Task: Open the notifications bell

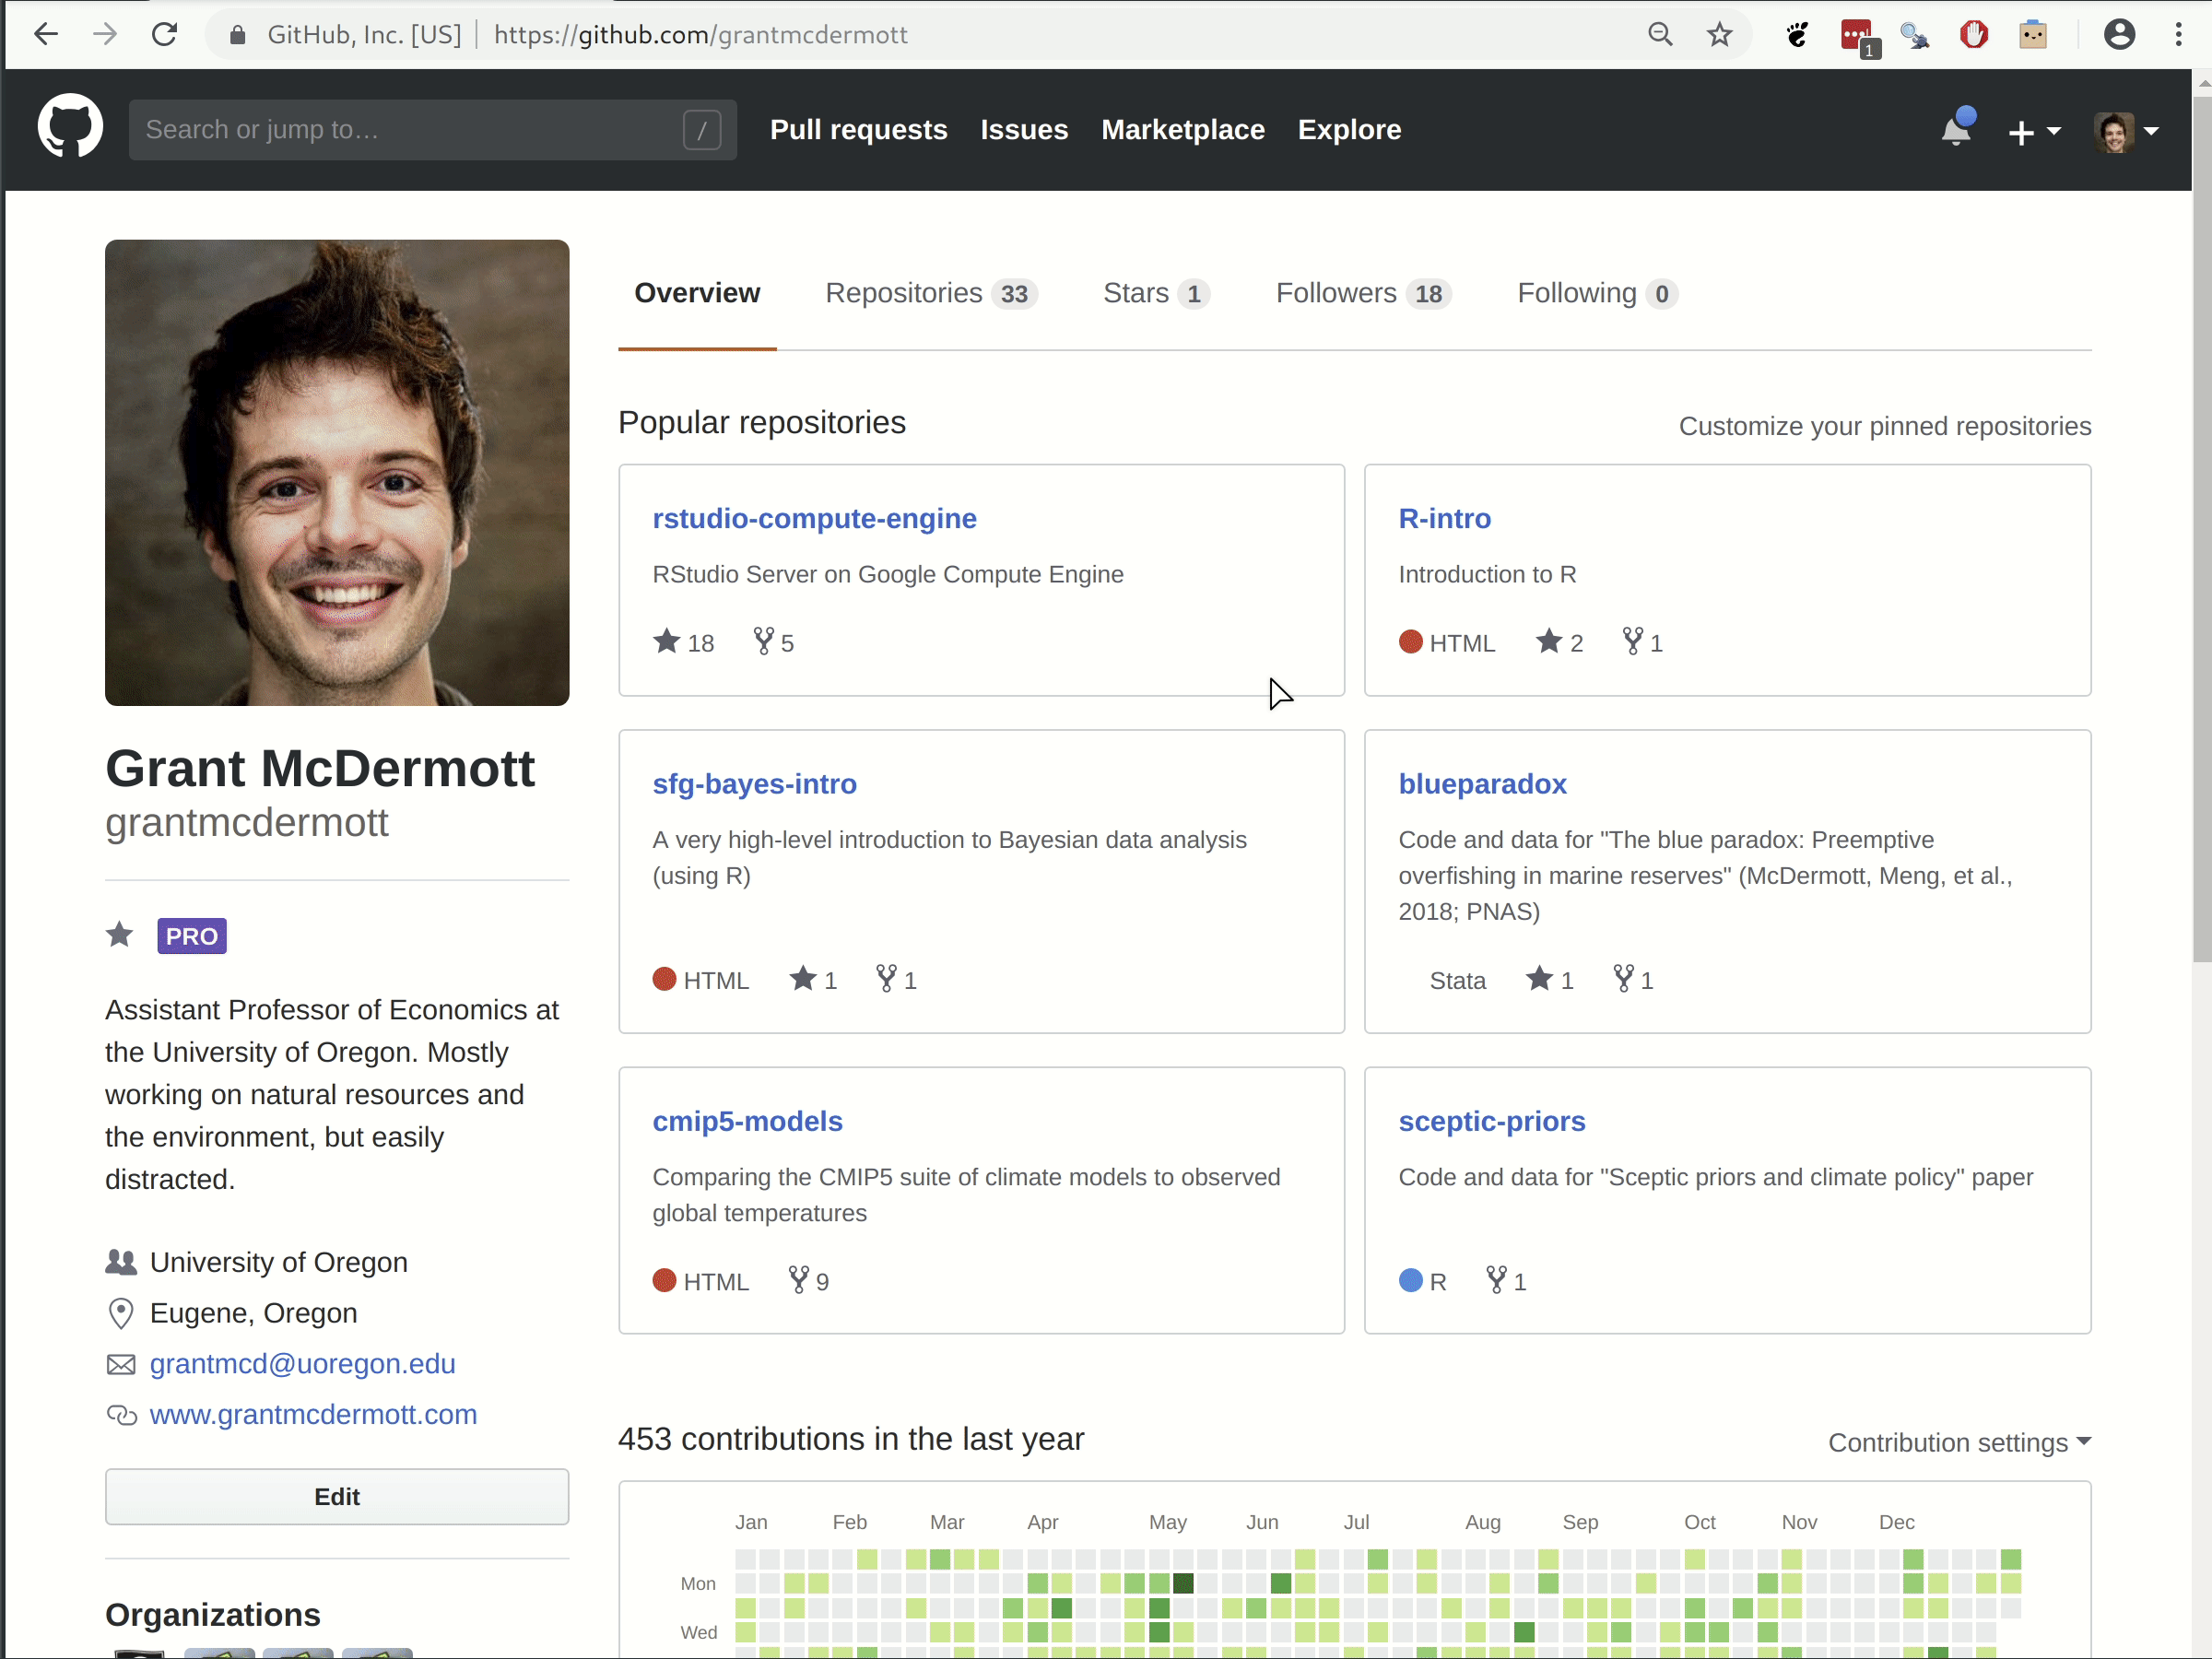Action: (1955, 130)
